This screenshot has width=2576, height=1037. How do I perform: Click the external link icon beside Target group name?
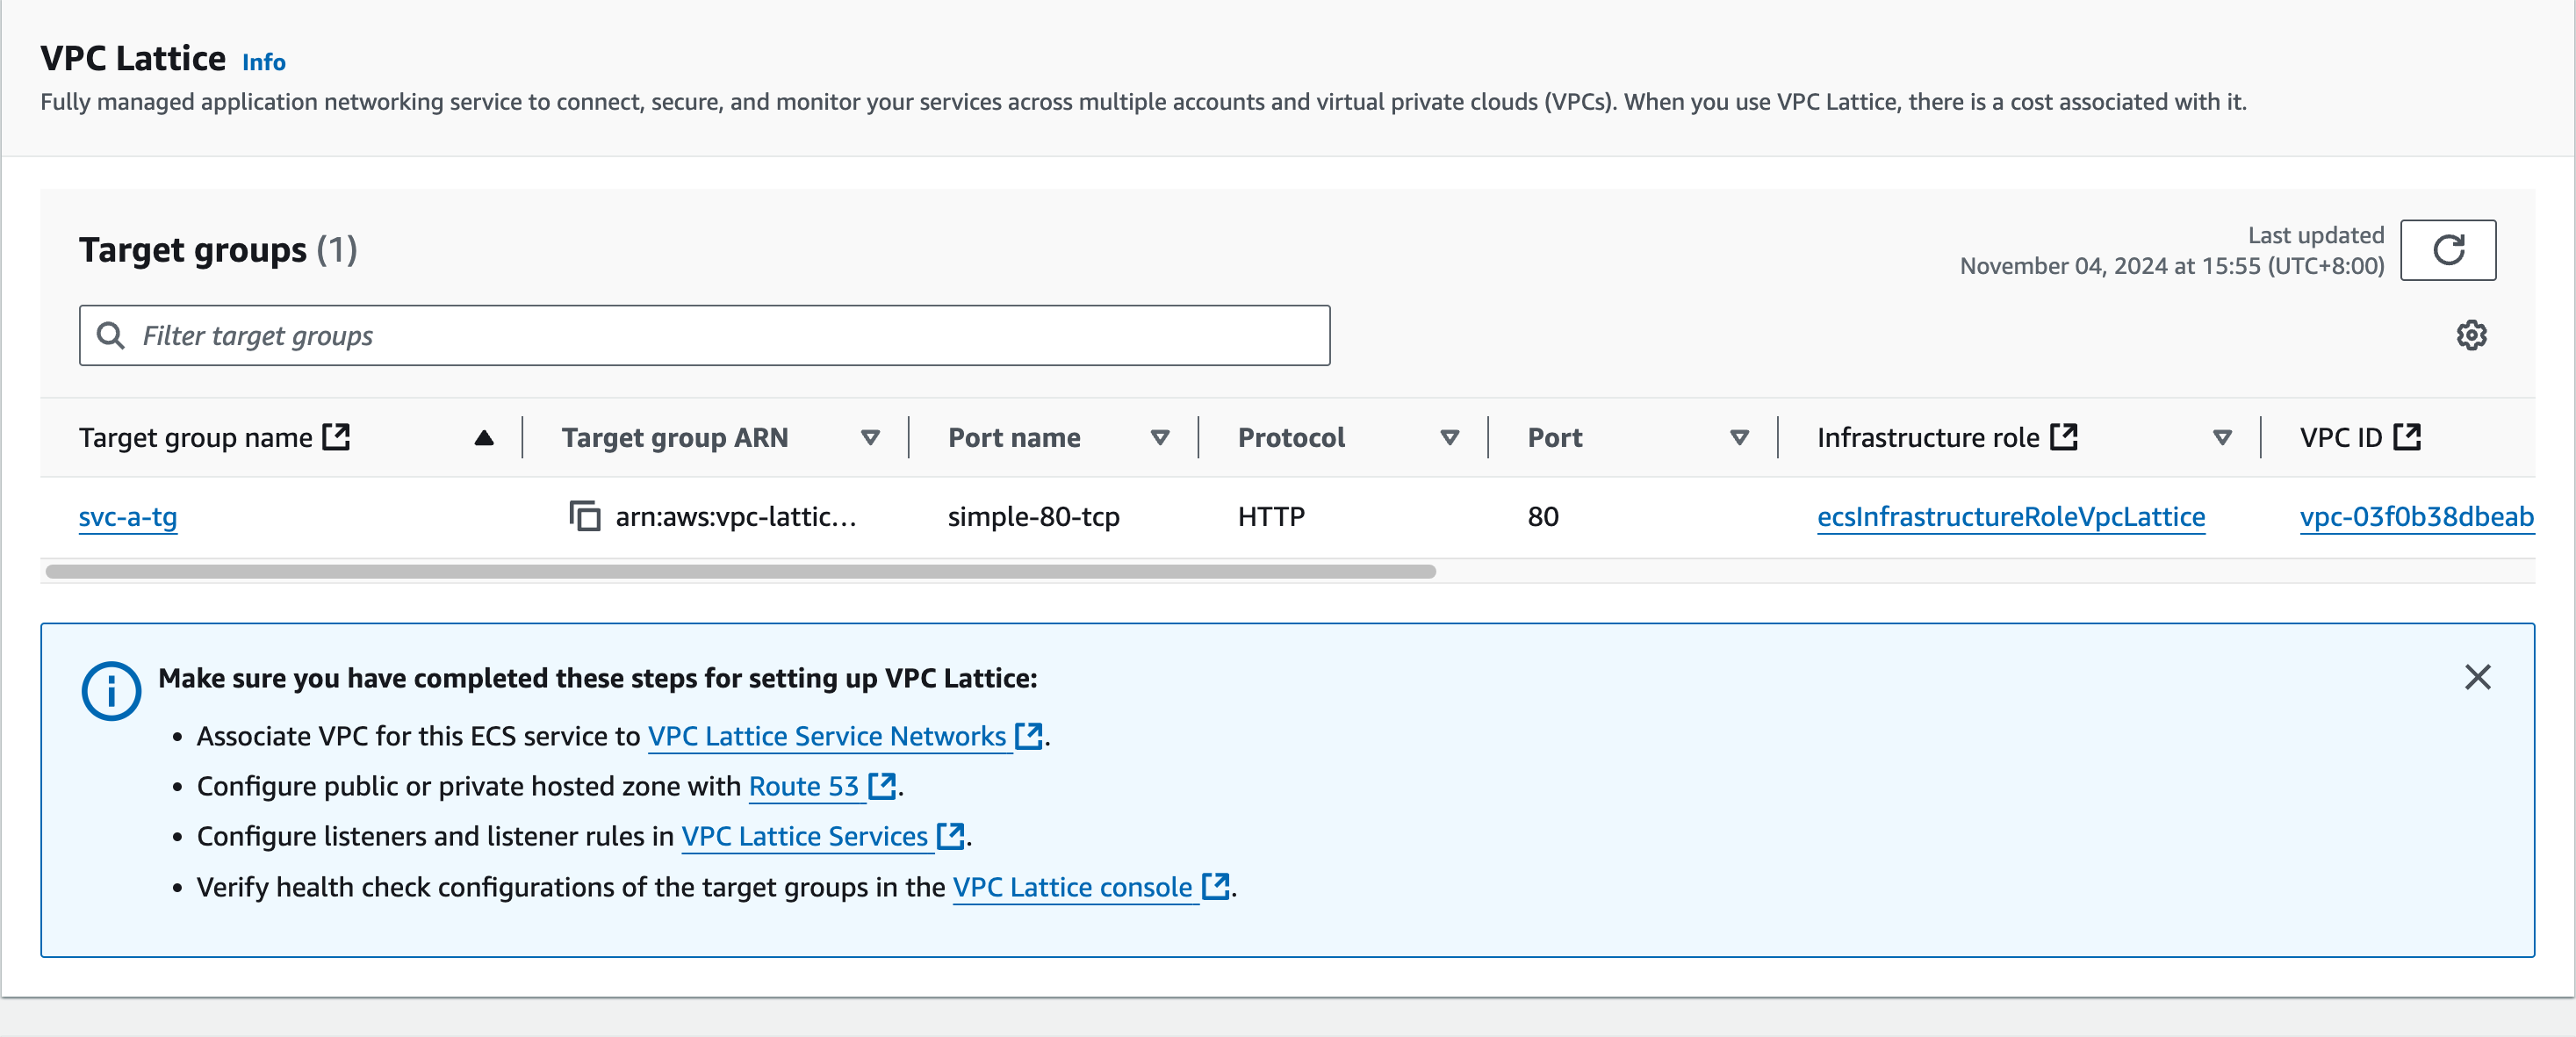(336, 437)
